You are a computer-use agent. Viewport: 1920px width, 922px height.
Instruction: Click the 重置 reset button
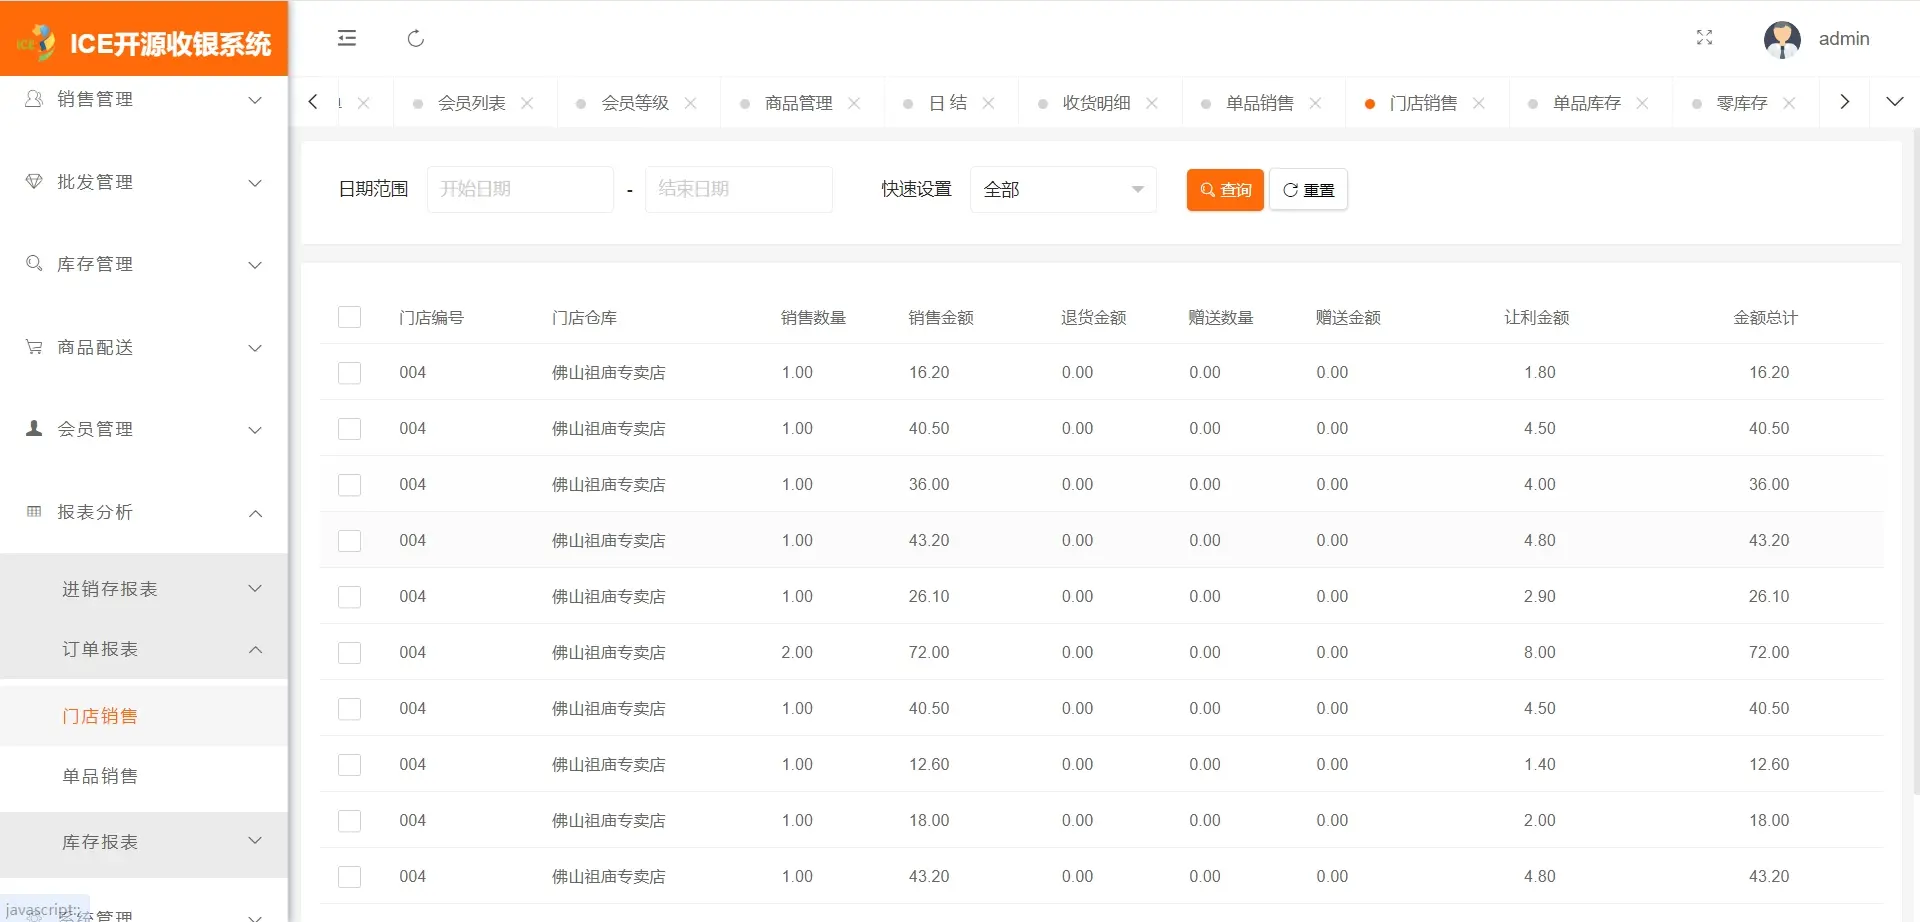click(1308, 189)
